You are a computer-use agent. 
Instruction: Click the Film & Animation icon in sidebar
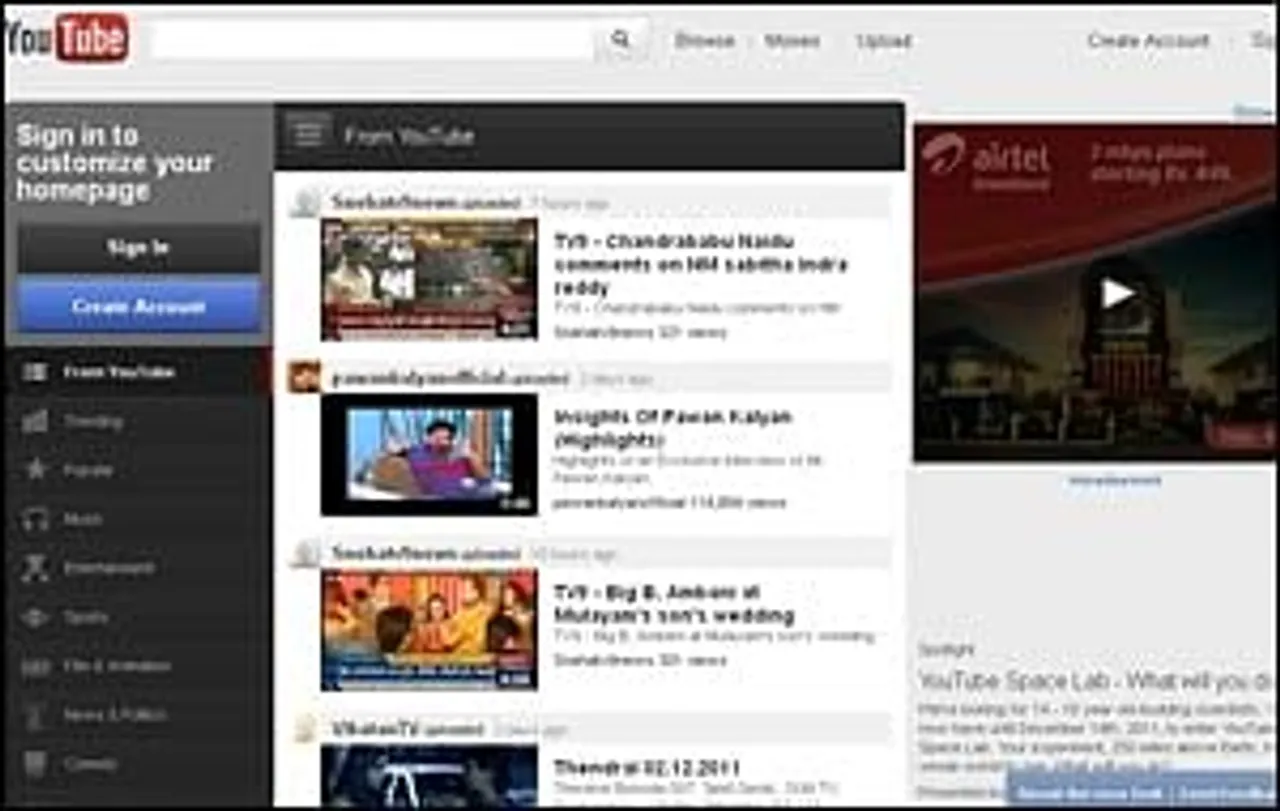[35, 666]
